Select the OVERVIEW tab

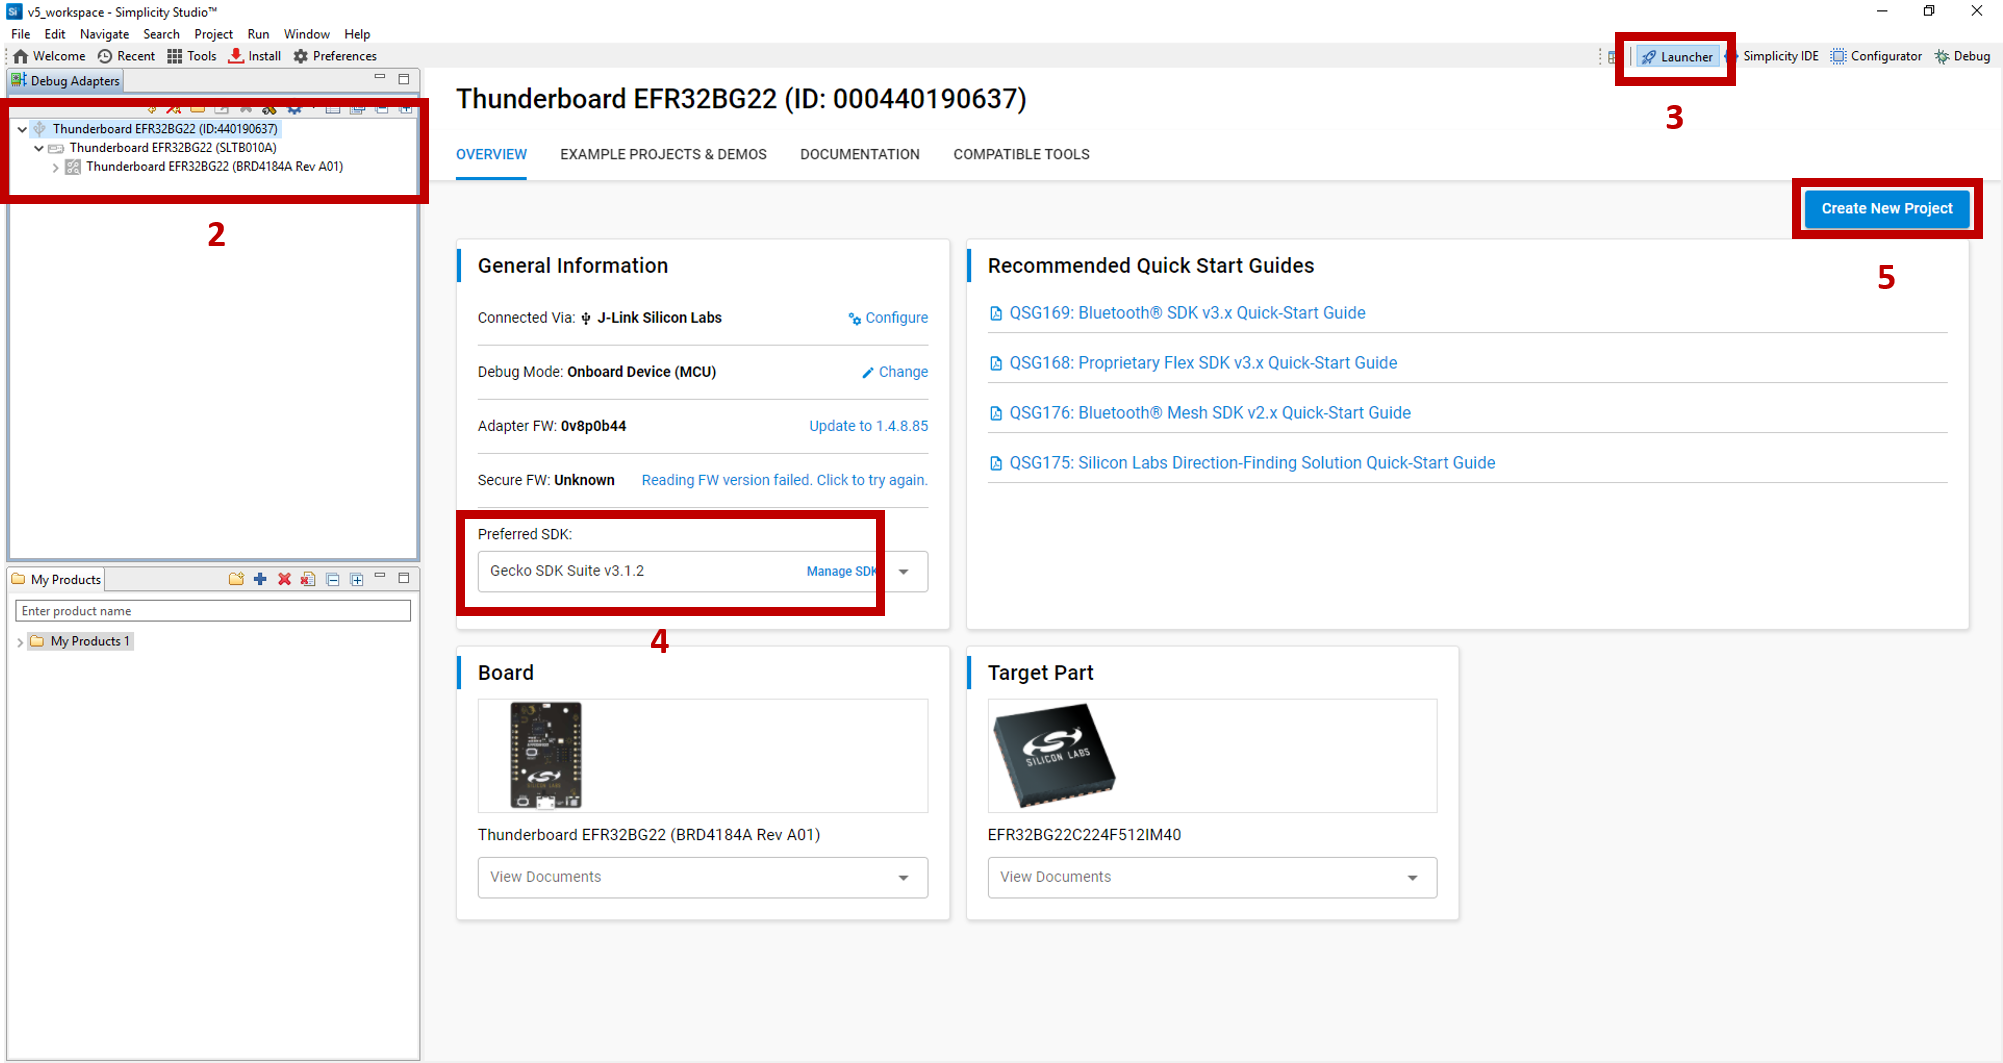tap(491, 155)
